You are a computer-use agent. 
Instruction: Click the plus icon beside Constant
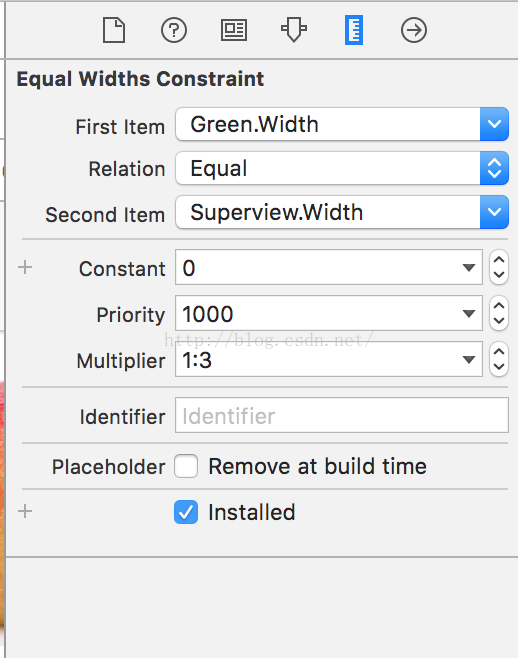[25, 267]
